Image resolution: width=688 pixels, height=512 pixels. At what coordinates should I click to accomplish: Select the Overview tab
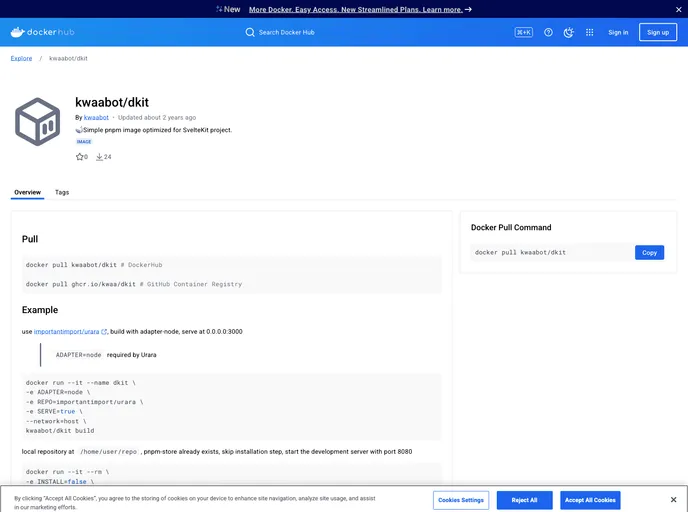pyautogui.click(x=27, y=192)
